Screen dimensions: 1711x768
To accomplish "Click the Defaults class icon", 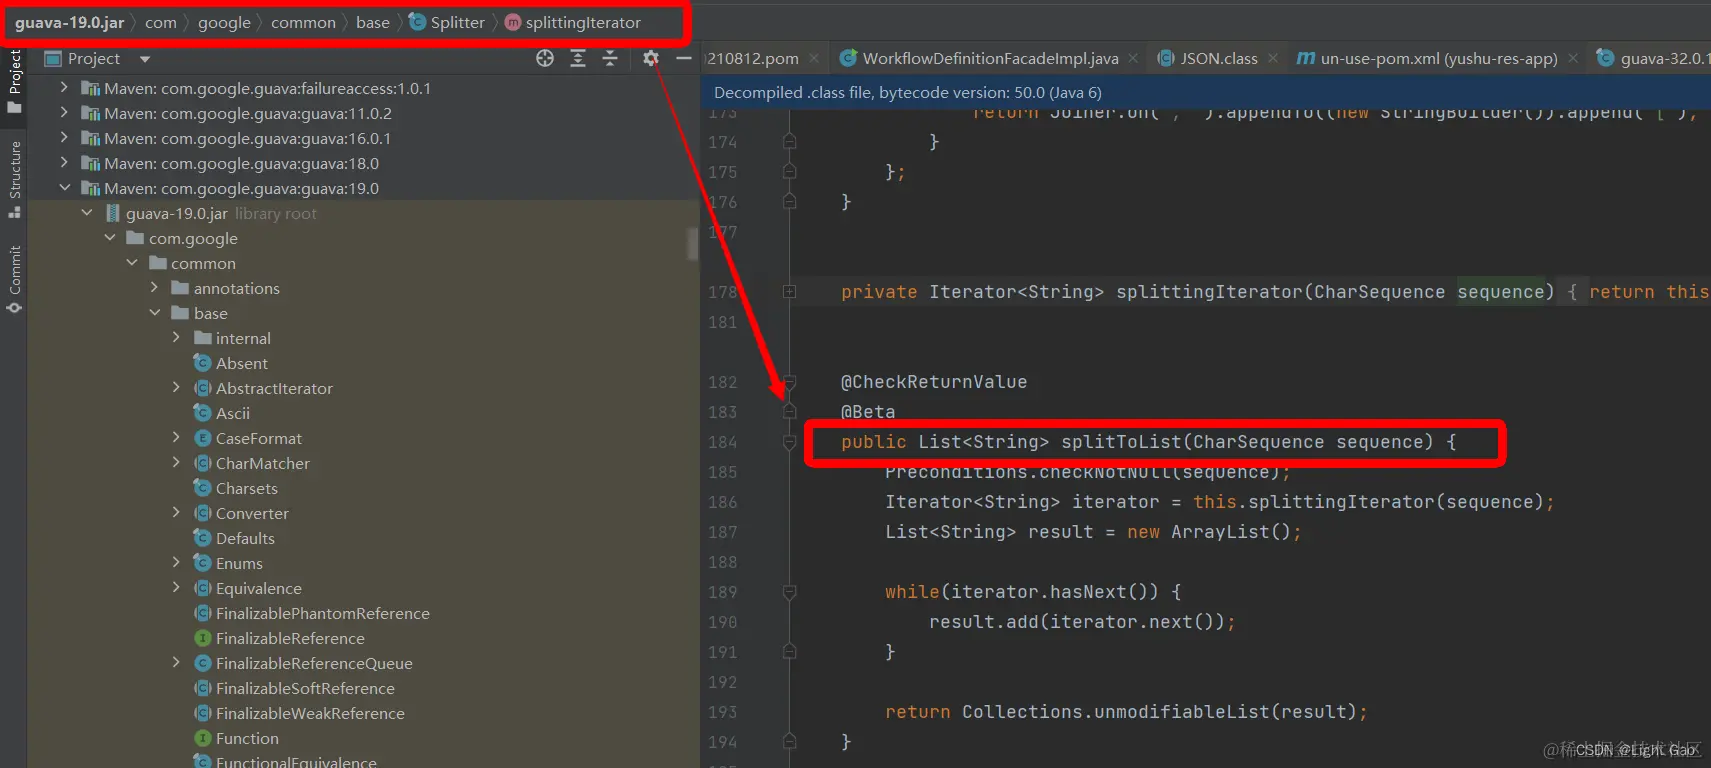I will click(202, 538).
